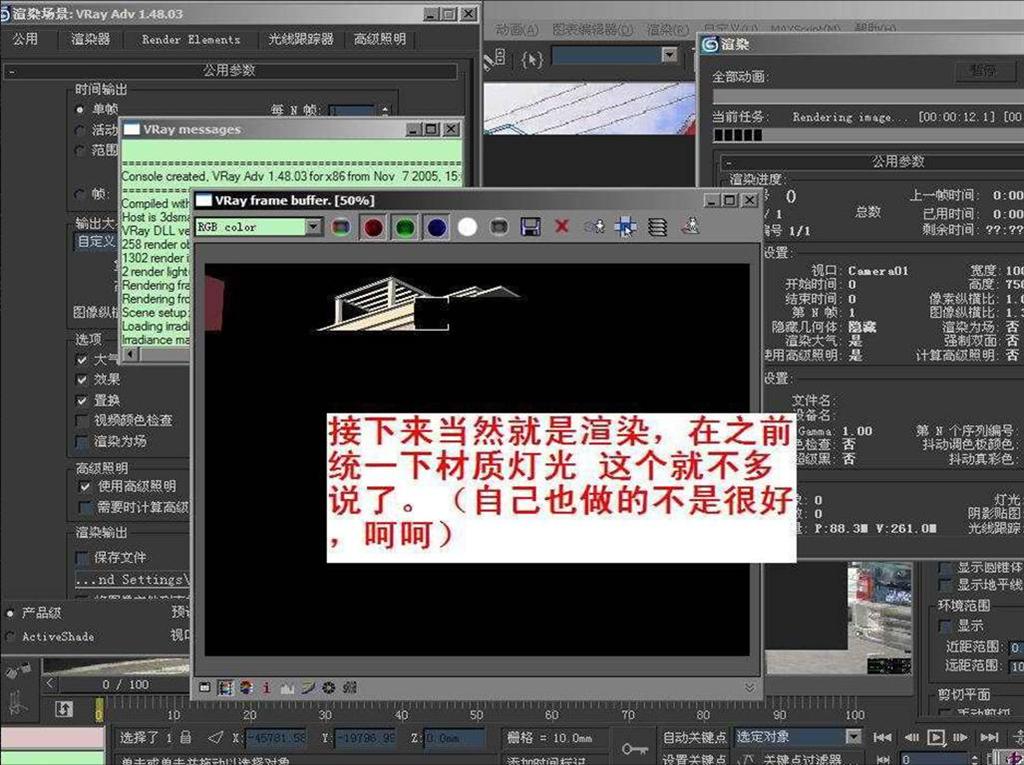1024x765 pixels.
Task: Click the dark round icon in frame buffer bottom bar
Action: pyautogui.click(x=328, y=687)
